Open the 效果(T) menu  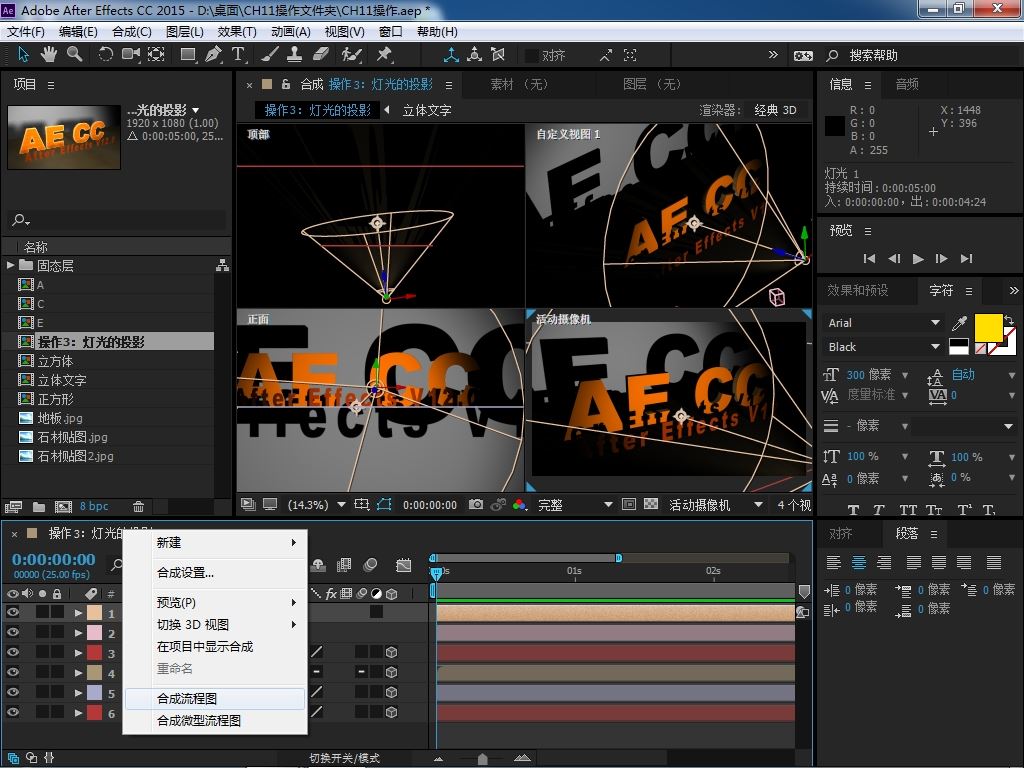pos(237,31)
